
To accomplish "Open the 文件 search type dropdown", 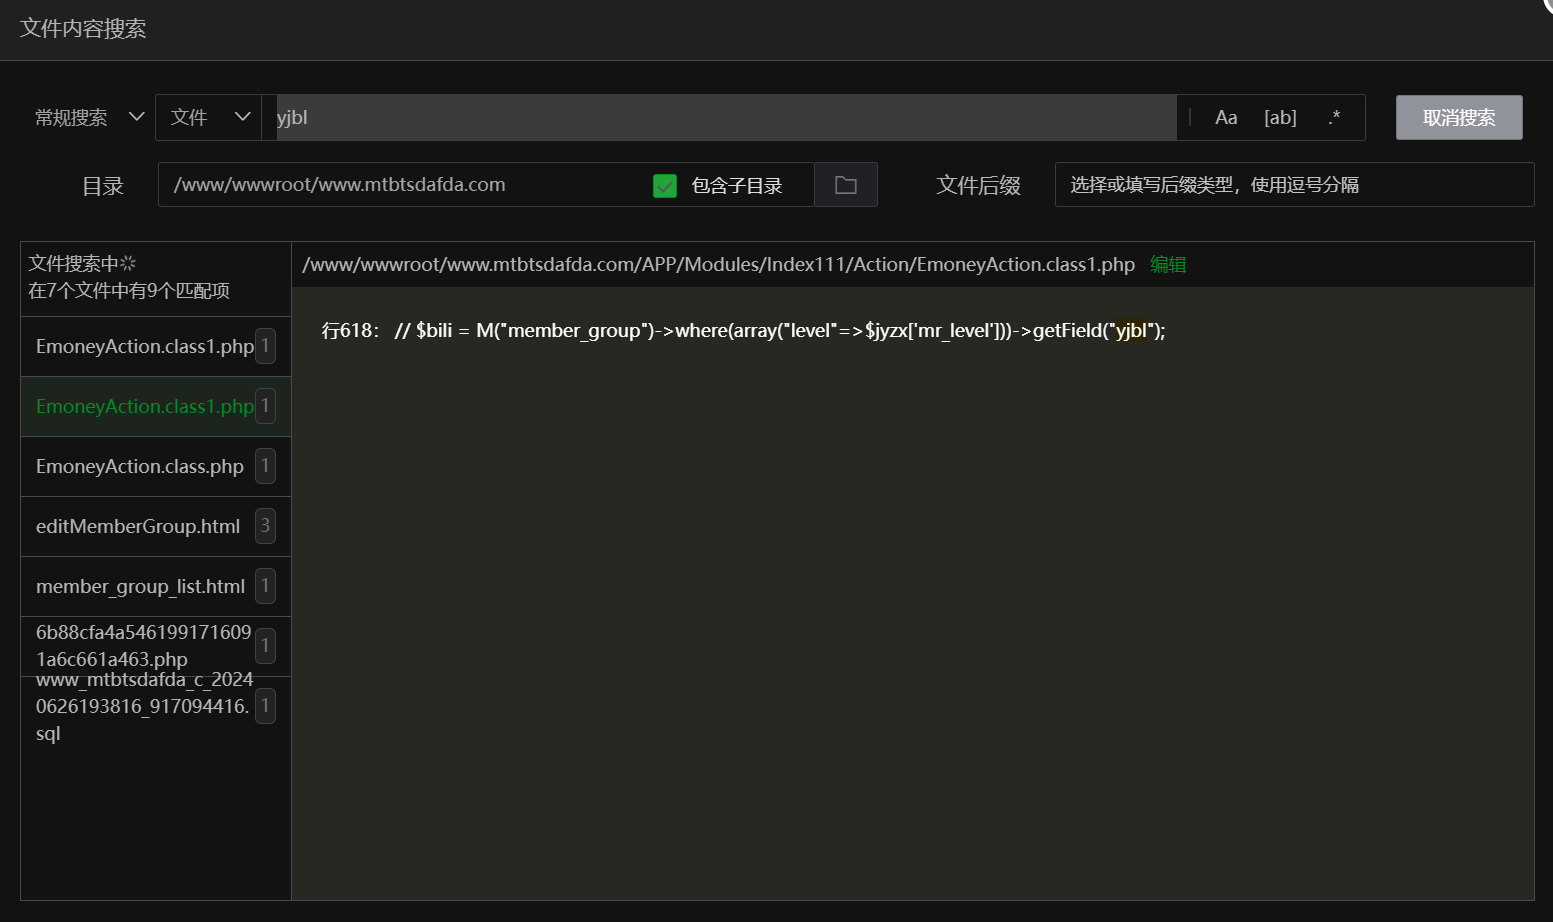I will tap(208, 118).
